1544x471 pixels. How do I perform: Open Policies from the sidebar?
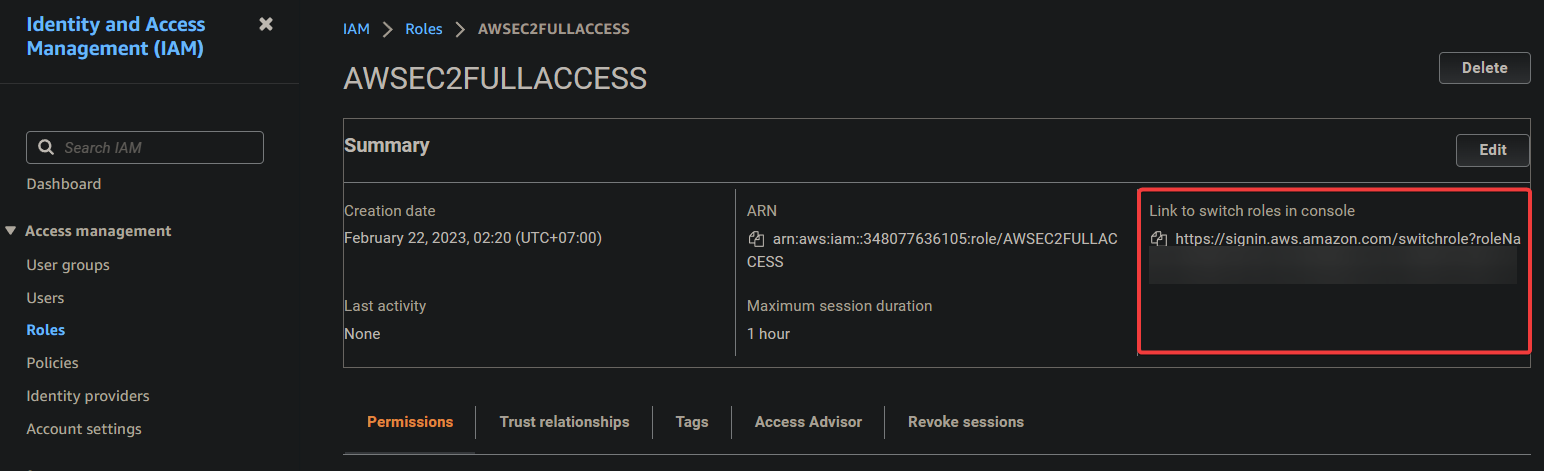pos(53,363)
